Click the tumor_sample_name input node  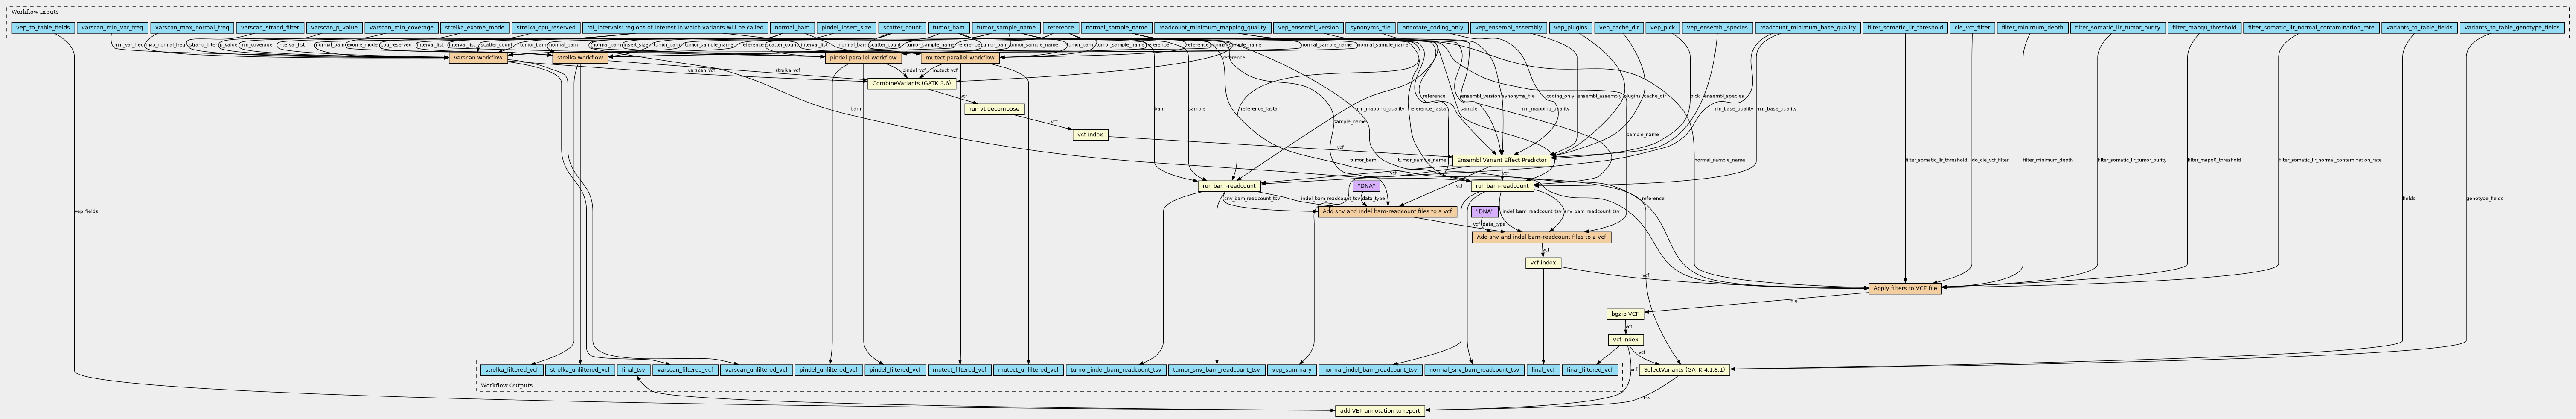(x=1006, y=28)
